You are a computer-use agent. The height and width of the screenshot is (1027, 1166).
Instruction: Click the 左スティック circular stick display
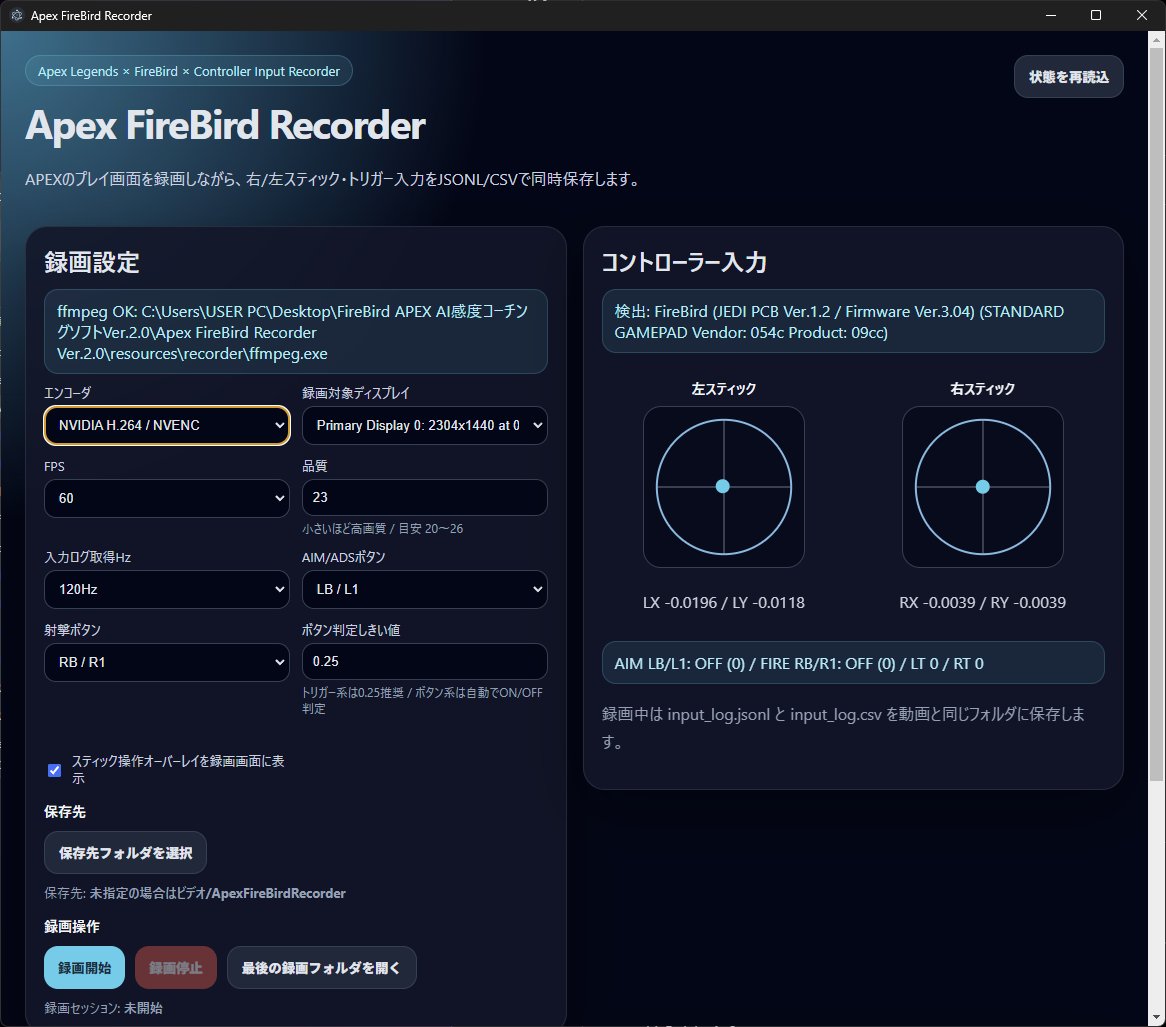[x=724, y=487]
